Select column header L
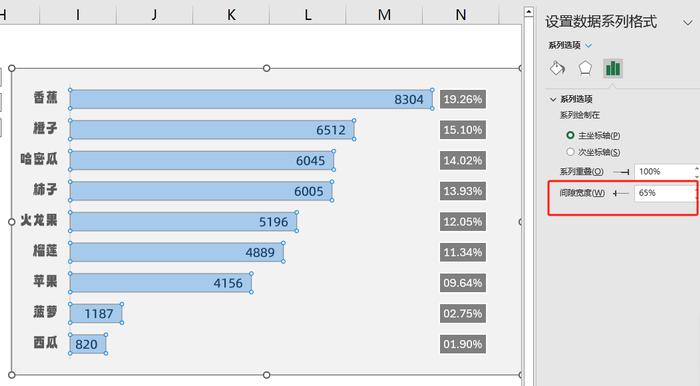Viewport: 700px width, 386px height. tap(308, 15)
